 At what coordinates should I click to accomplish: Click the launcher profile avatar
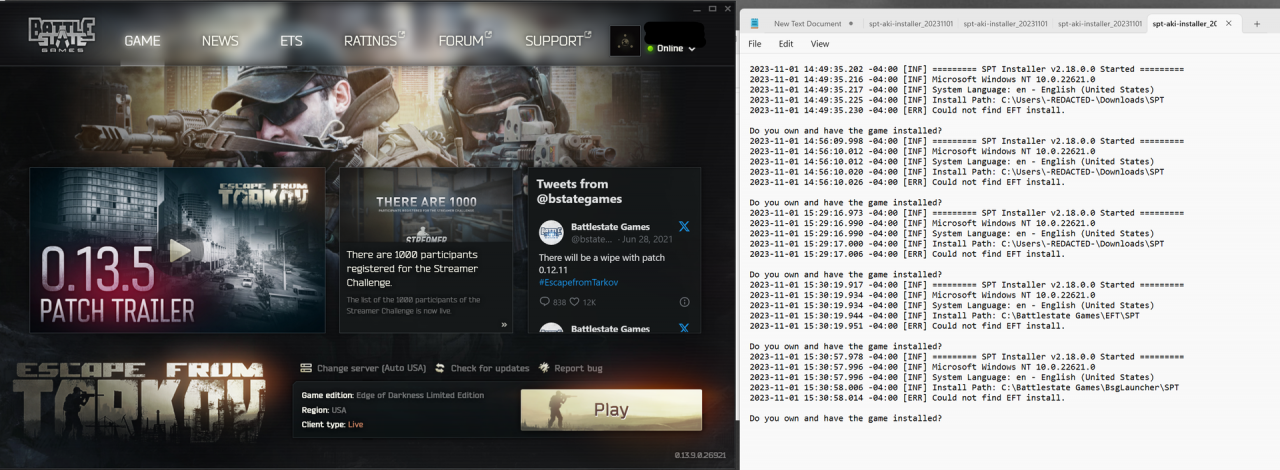pyautogui.click(x=625, y=40)
